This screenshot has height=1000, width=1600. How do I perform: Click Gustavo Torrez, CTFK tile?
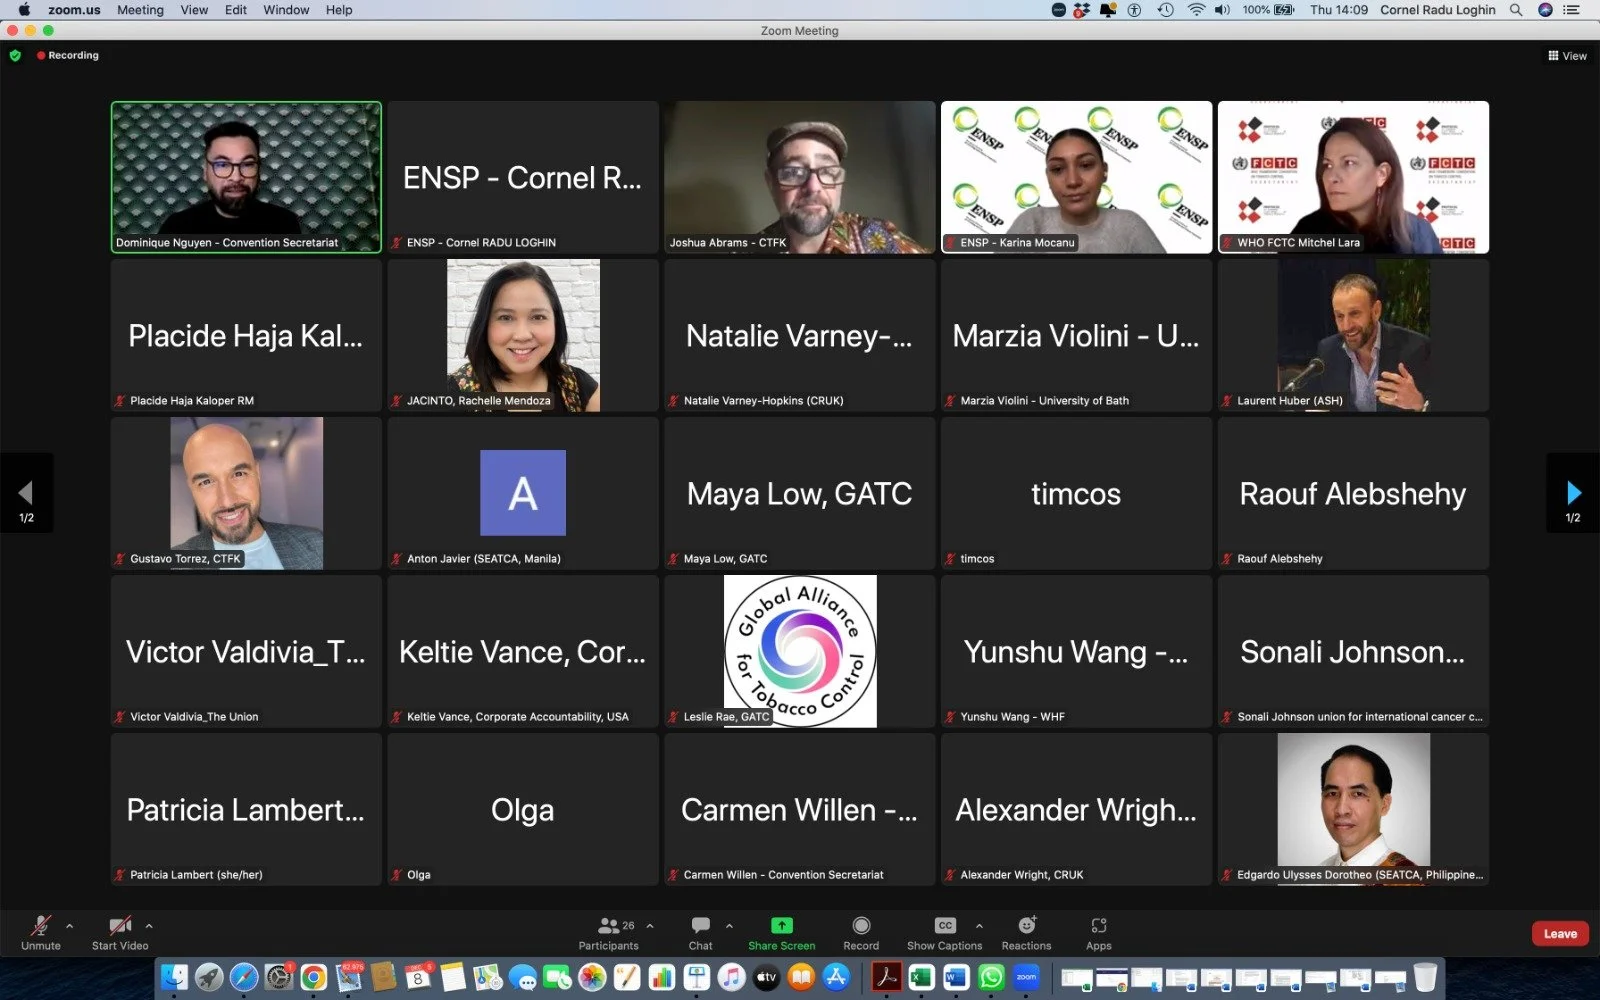[246, 493]
